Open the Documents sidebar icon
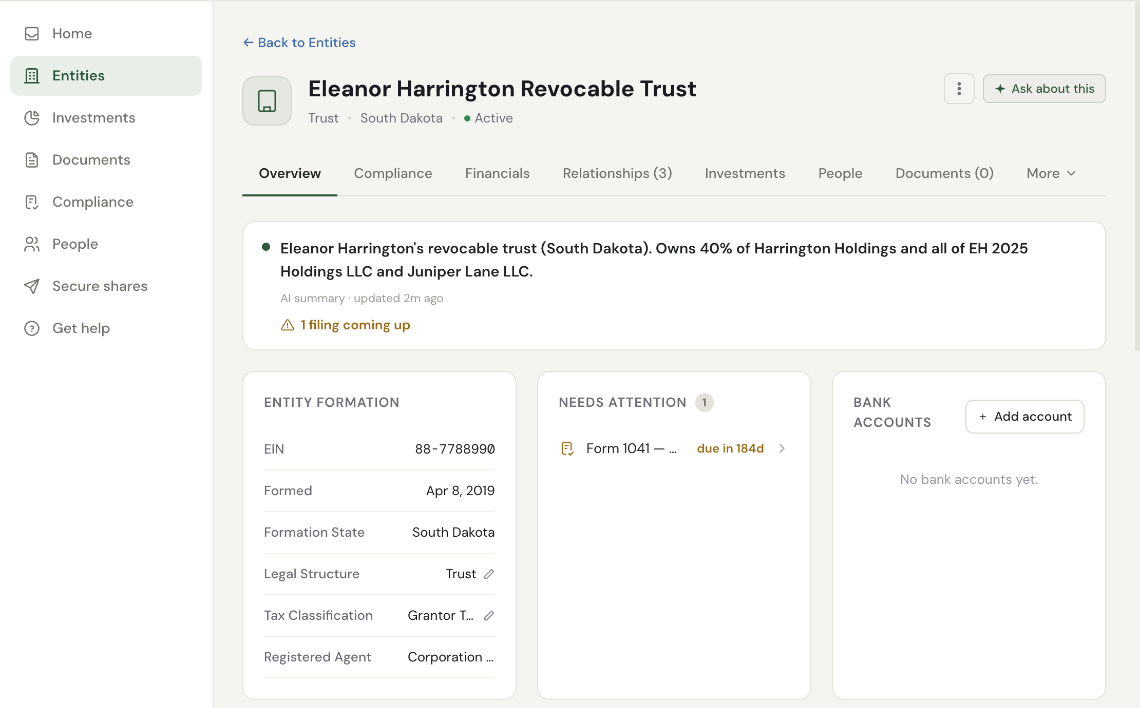The width and height of the screenshot is (1140, 708). pyautogui.click(x=32, y=160)
